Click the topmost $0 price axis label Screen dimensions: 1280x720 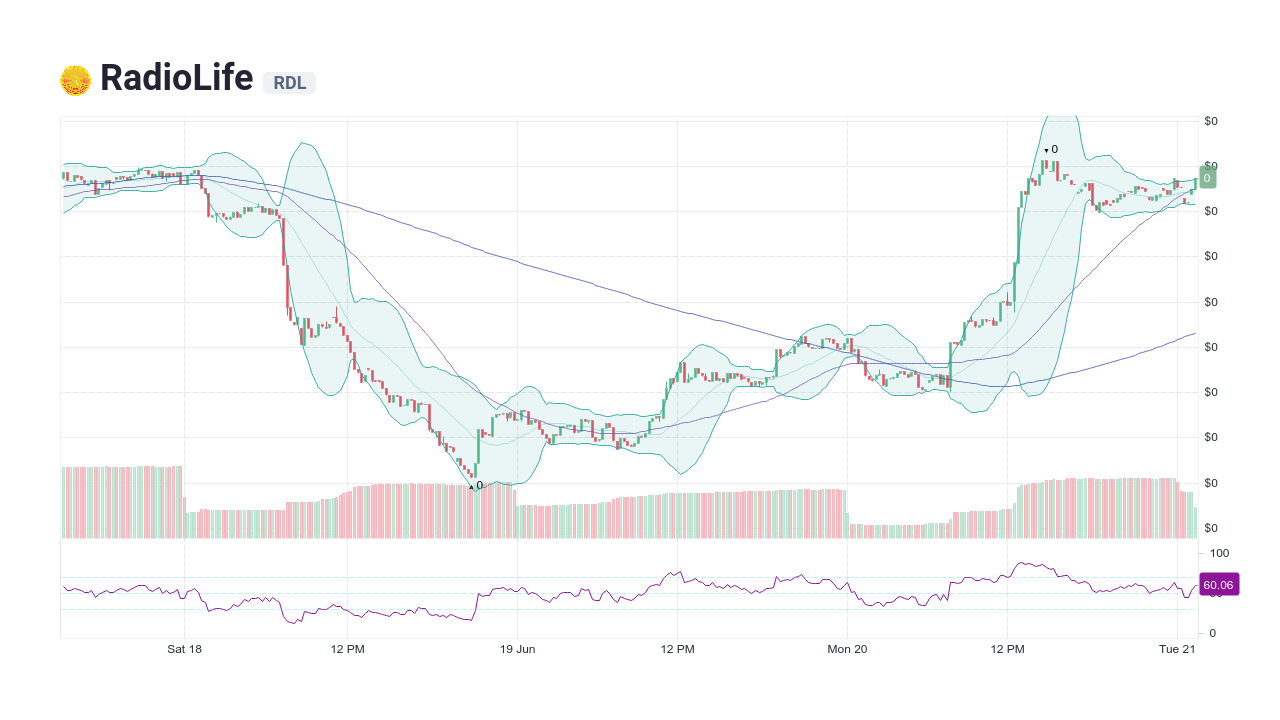(x=1211, y=120)
